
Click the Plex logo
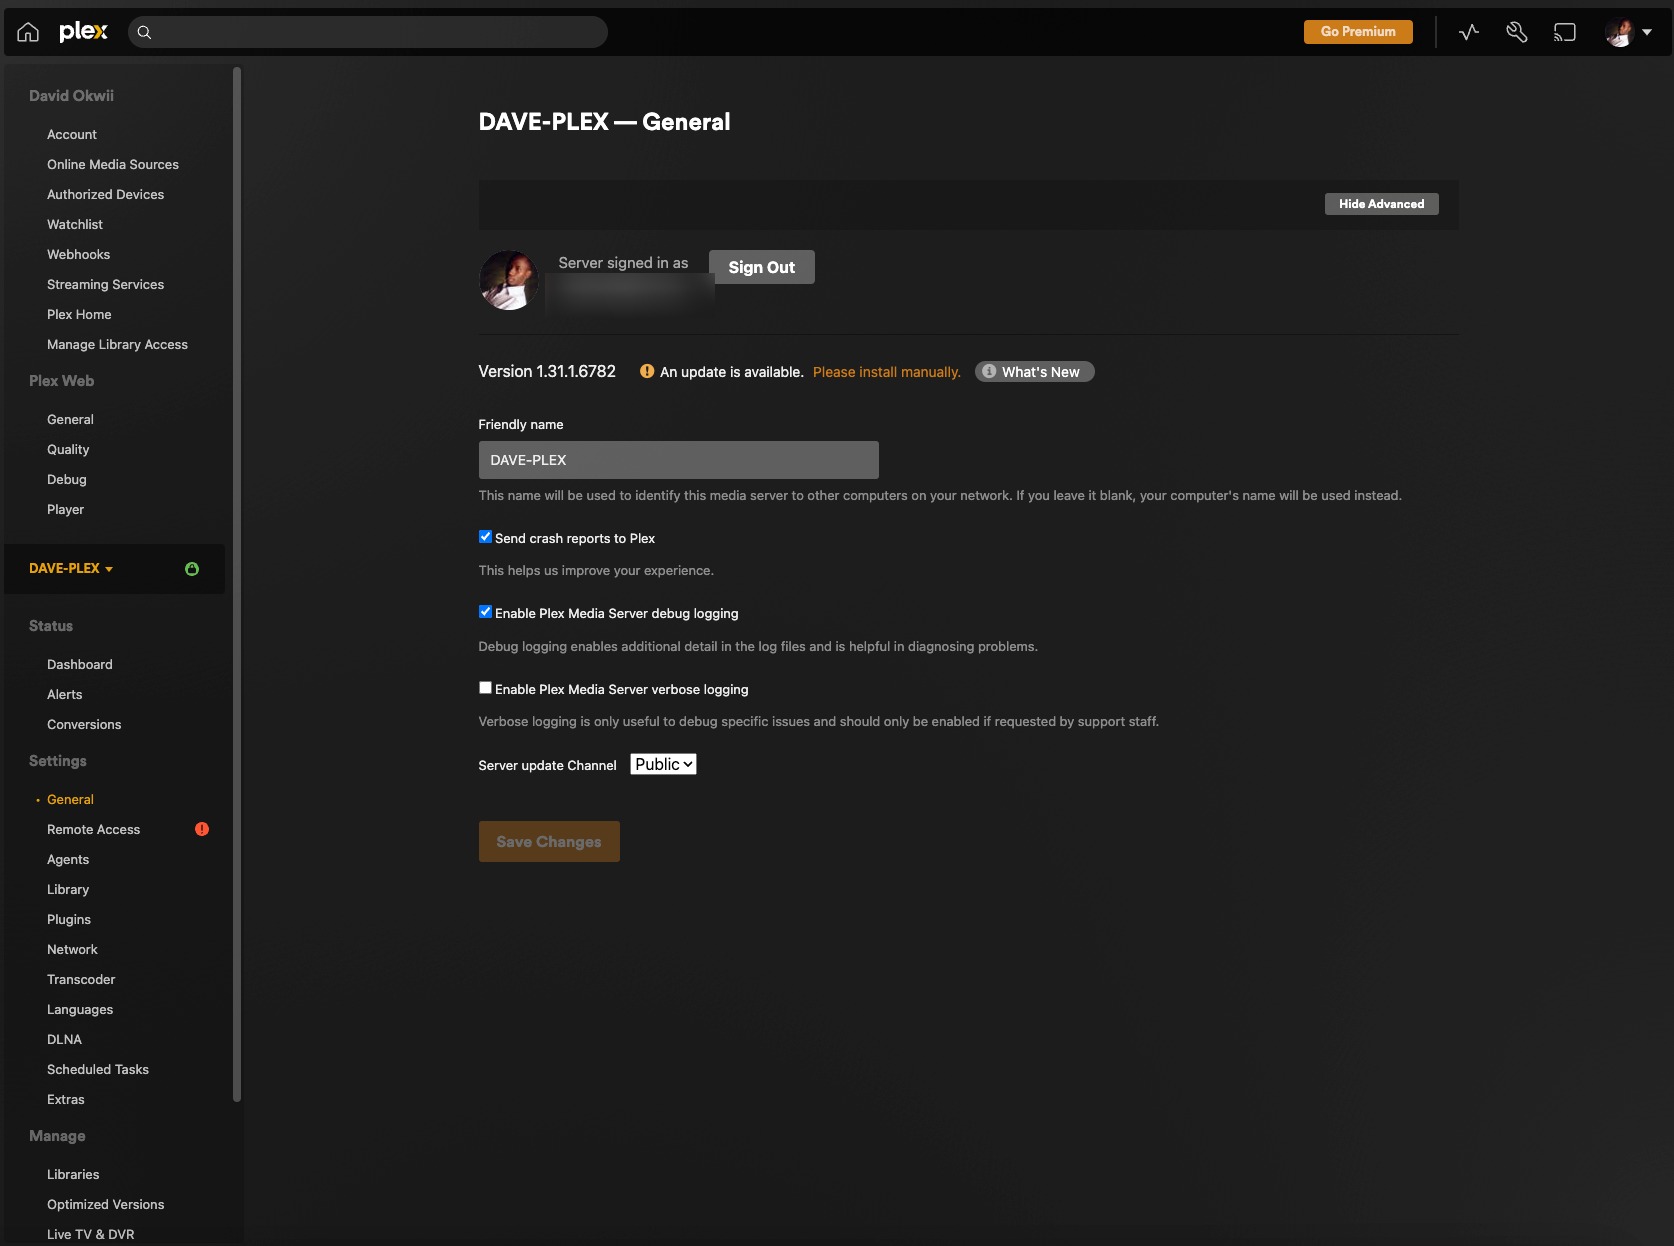coord(83,31)
